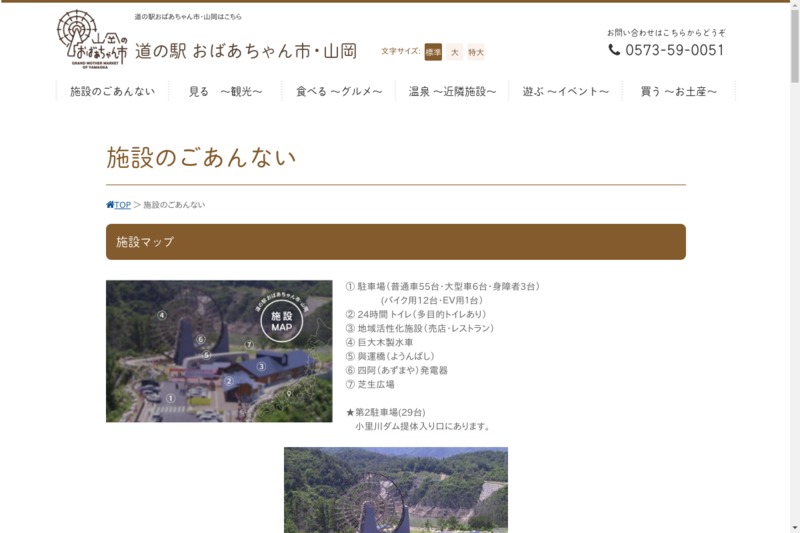
Task: Set the text size to 標準
Action: pyautogui.click(x=433, y=52)
